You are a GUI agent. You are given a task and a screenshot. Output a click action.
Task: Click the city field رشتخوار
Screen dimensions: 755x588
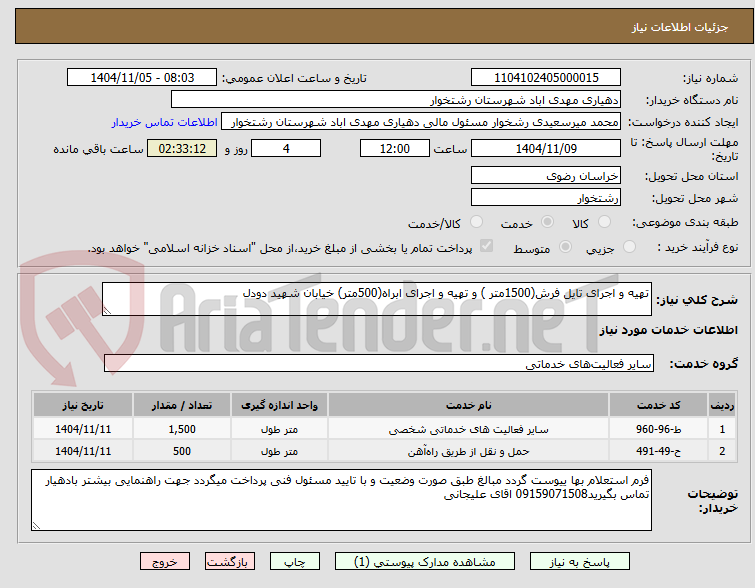tap(546, 198)
